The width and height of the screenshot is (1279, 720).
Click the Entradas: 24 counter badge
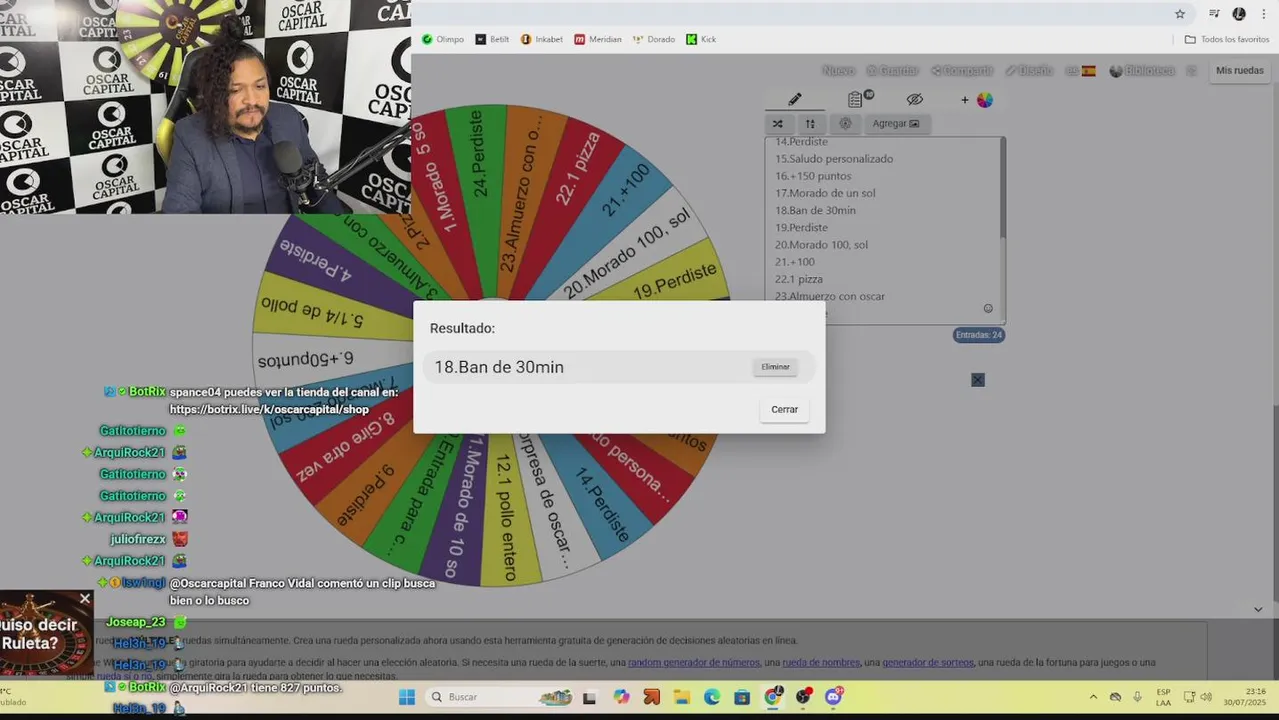[x=978, y=335]
